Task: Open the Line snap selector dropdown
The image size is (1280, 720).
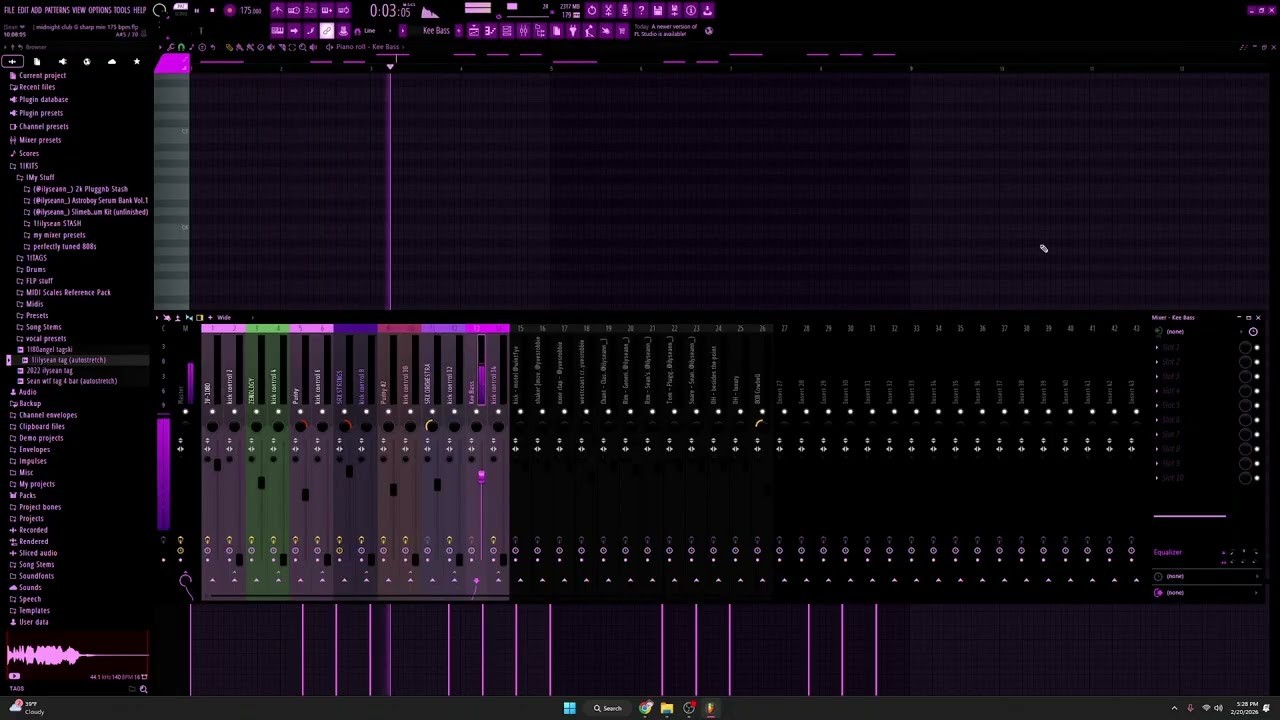Action: click(x=375, y=31)
